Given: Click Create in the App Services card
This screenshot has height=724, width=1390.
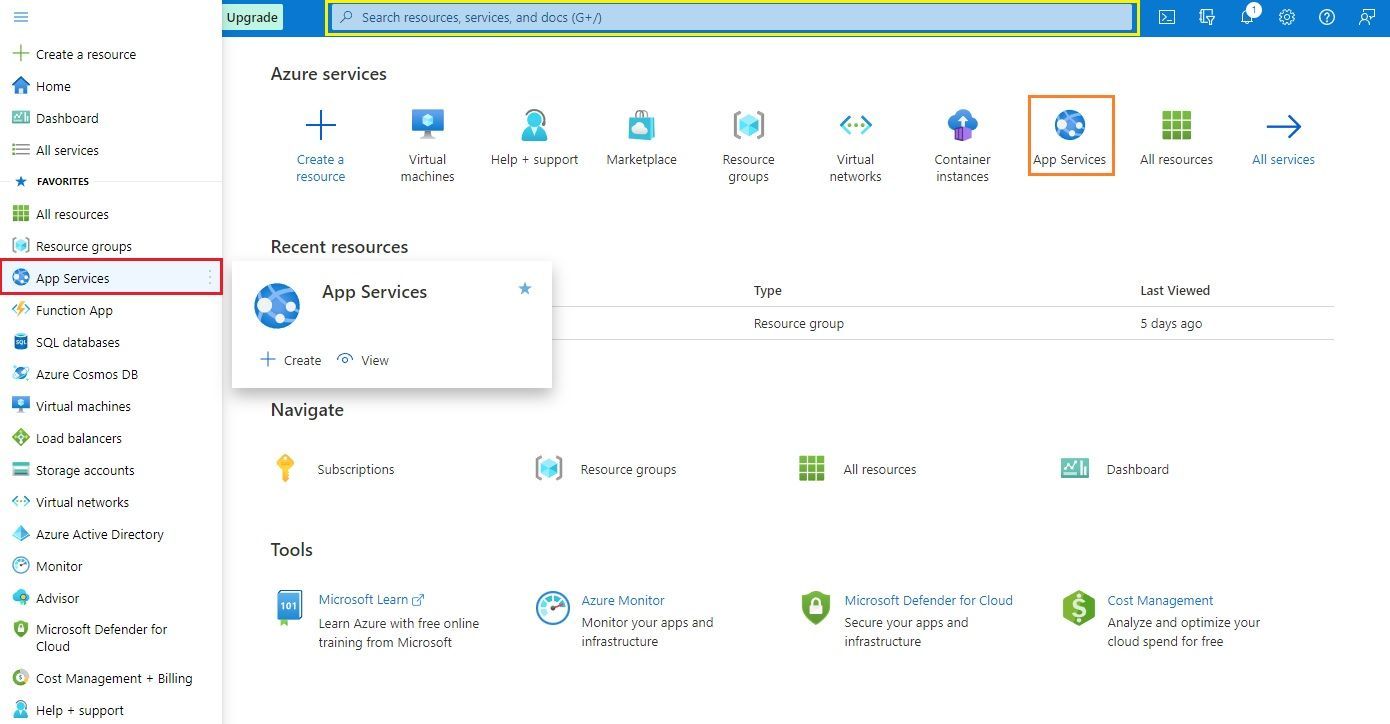Looking at the screenshot, I should [x=291, y=360].
